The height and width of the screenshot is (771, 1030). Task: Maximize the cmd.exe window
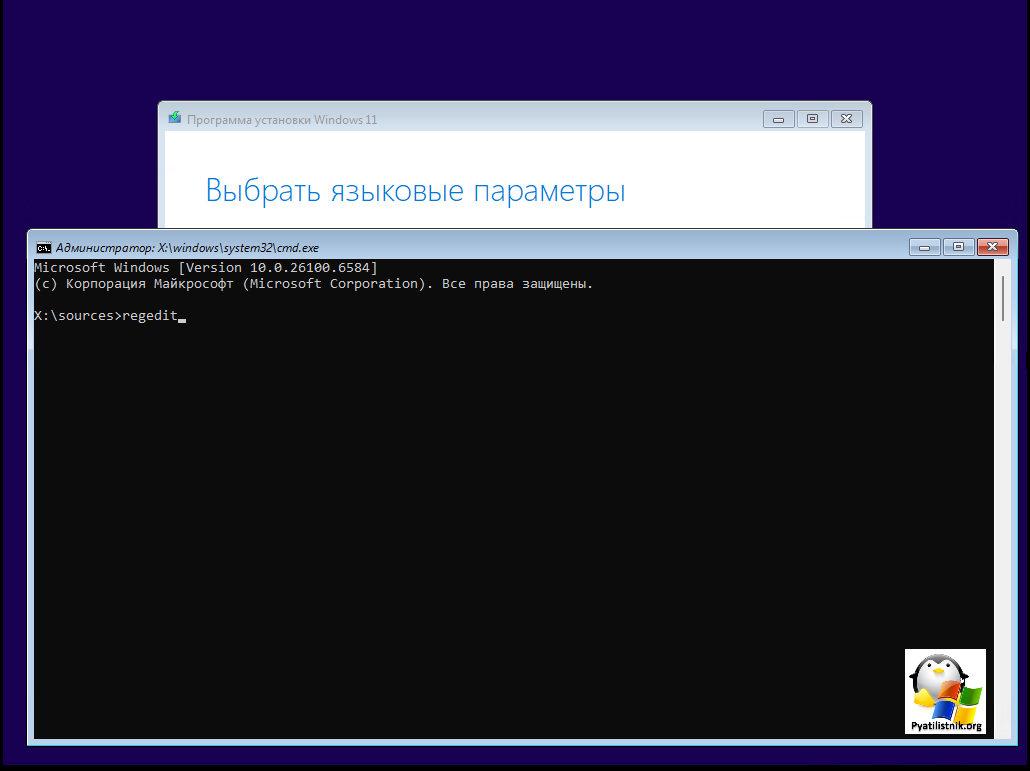click(x=958, y=247)
